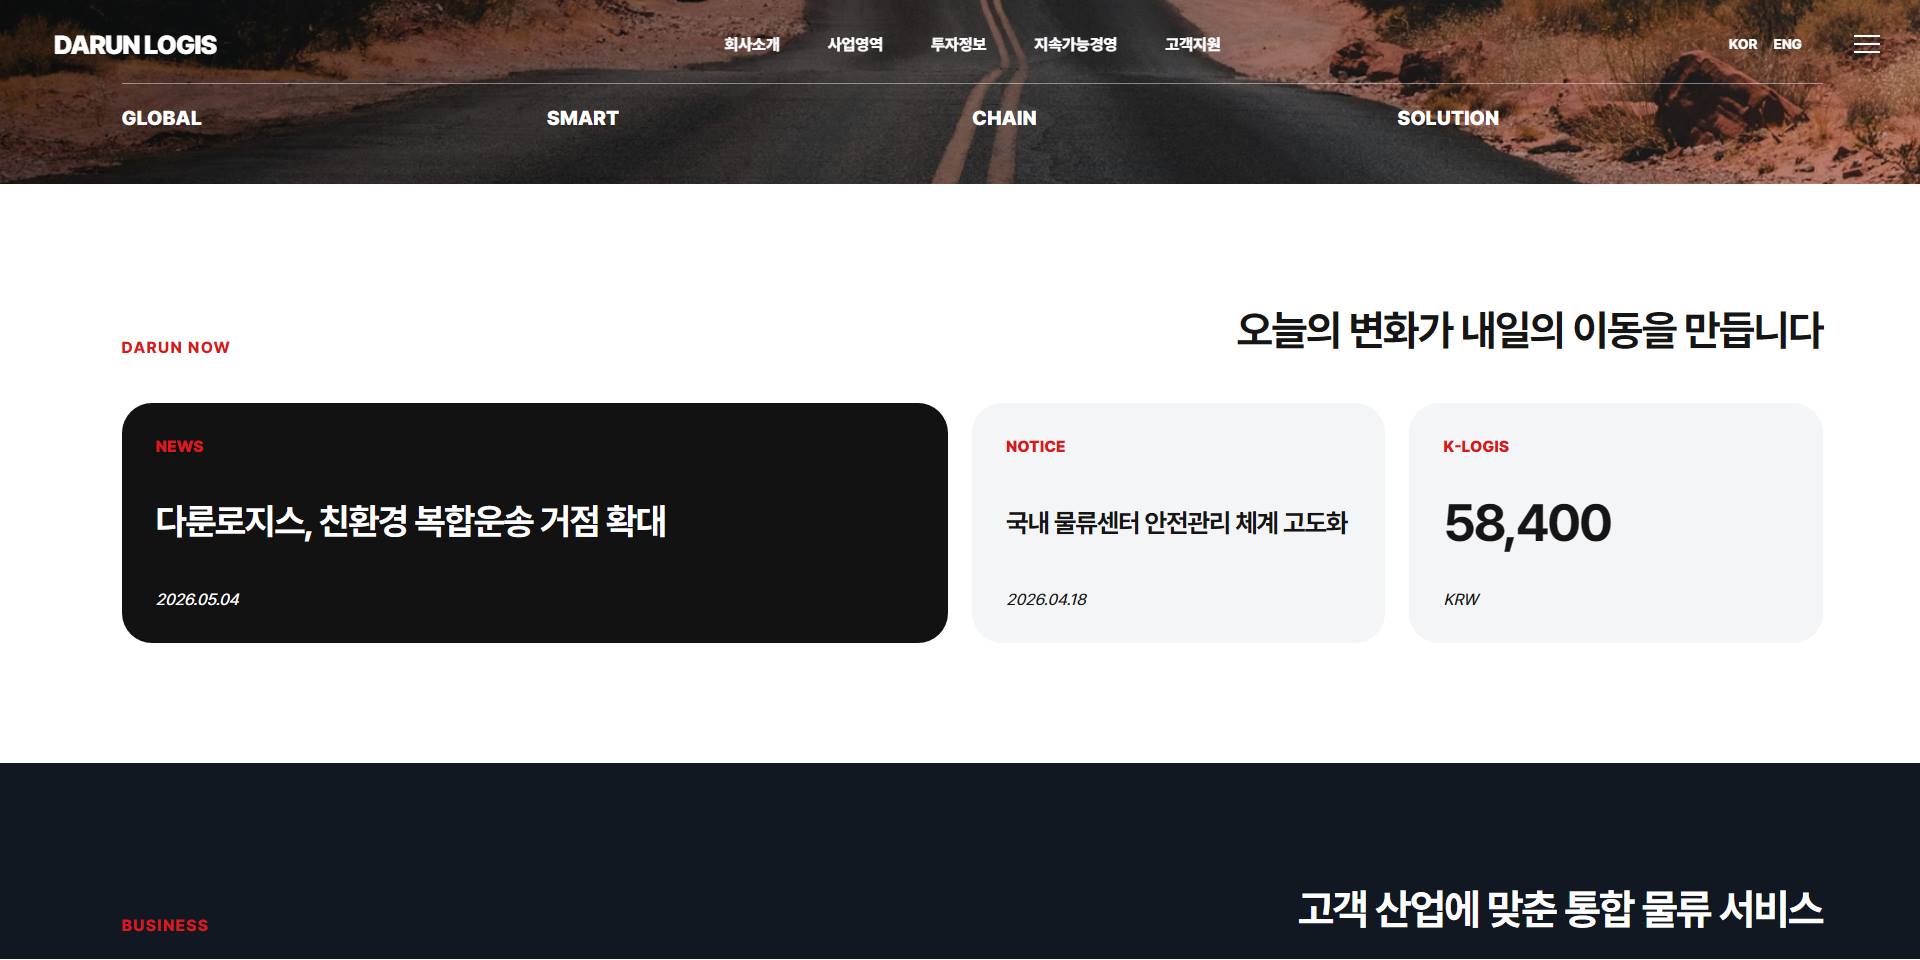Click the heading 고객 산업에 맞춘 통합 물류 서비스
Image resolution: width=1920 pixels, height=960 pixels.
[1561, 909]
